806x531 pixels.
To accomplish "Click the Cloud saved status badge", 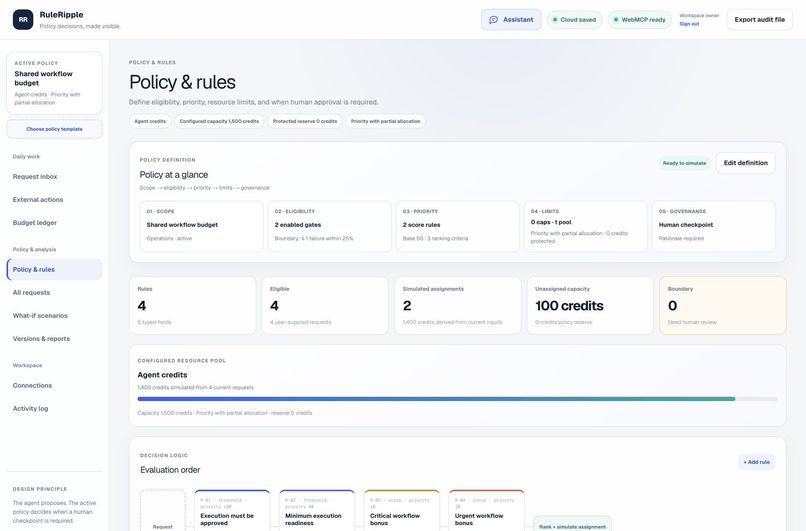I will [x=574, y=20].
